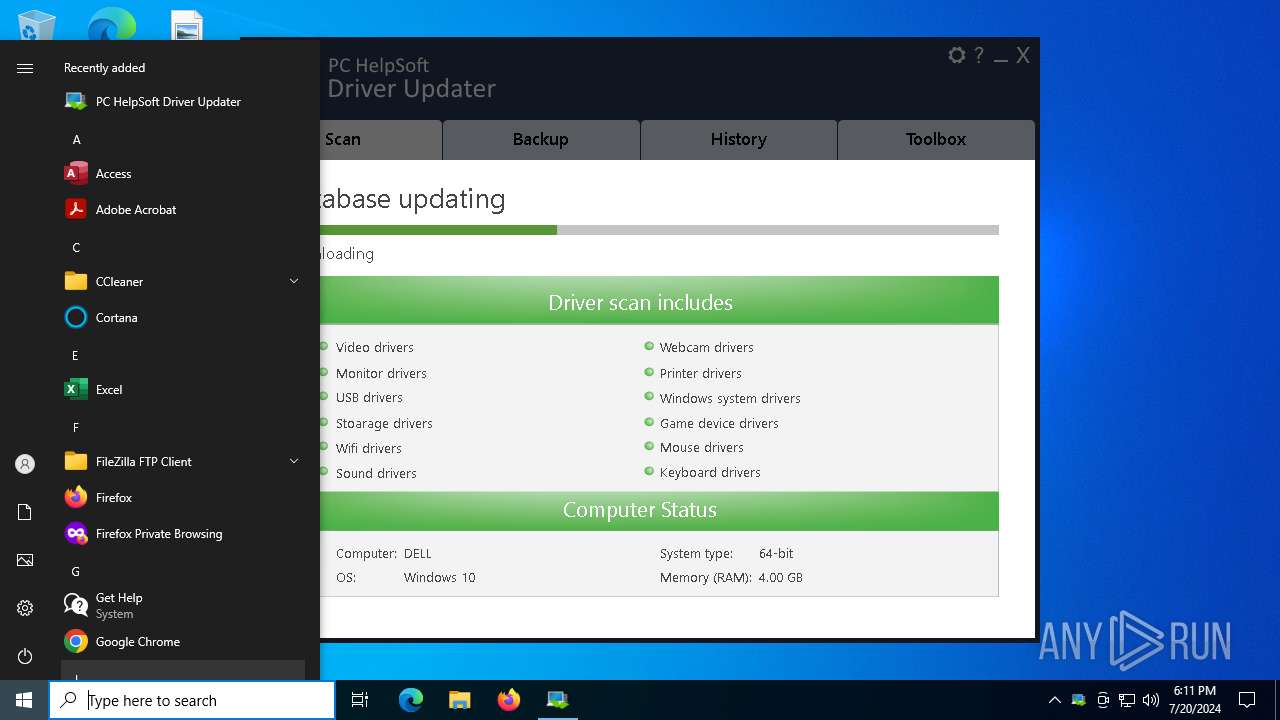Open Microsoft Edge desktop shortcut

pyautogui.click(x=112, y=26)
